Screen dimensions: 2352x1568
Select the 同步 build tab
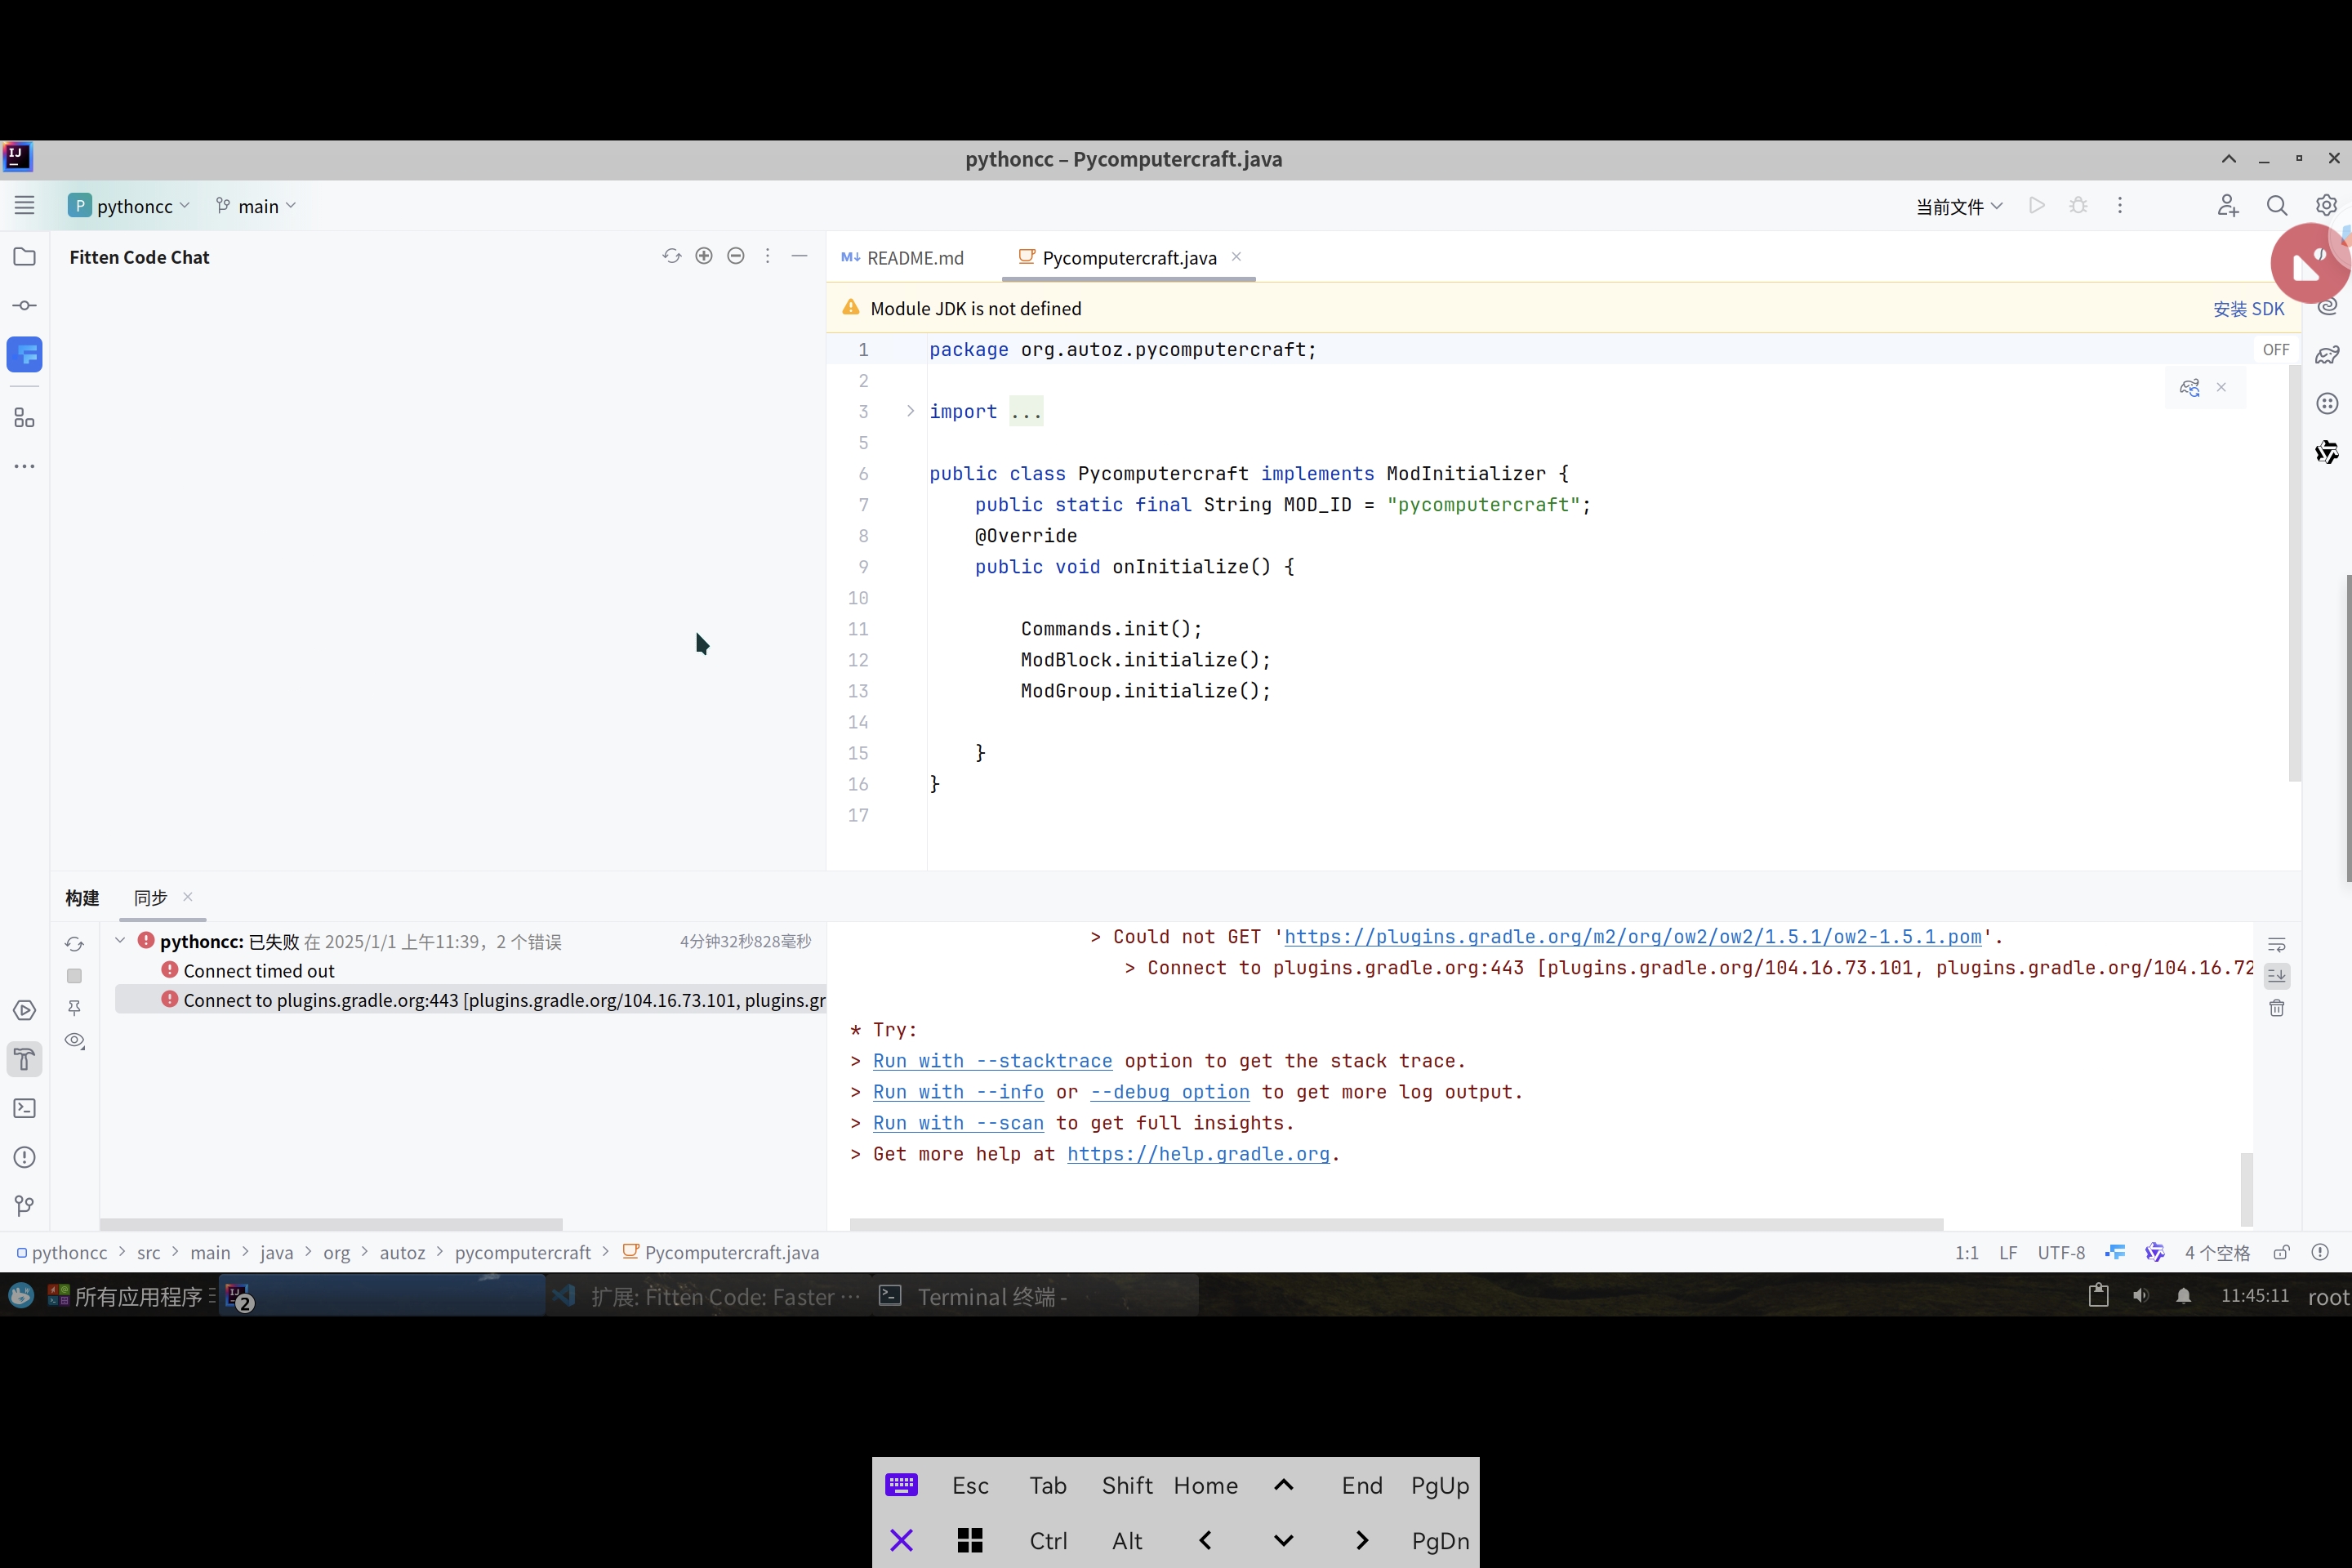point(151,898)
